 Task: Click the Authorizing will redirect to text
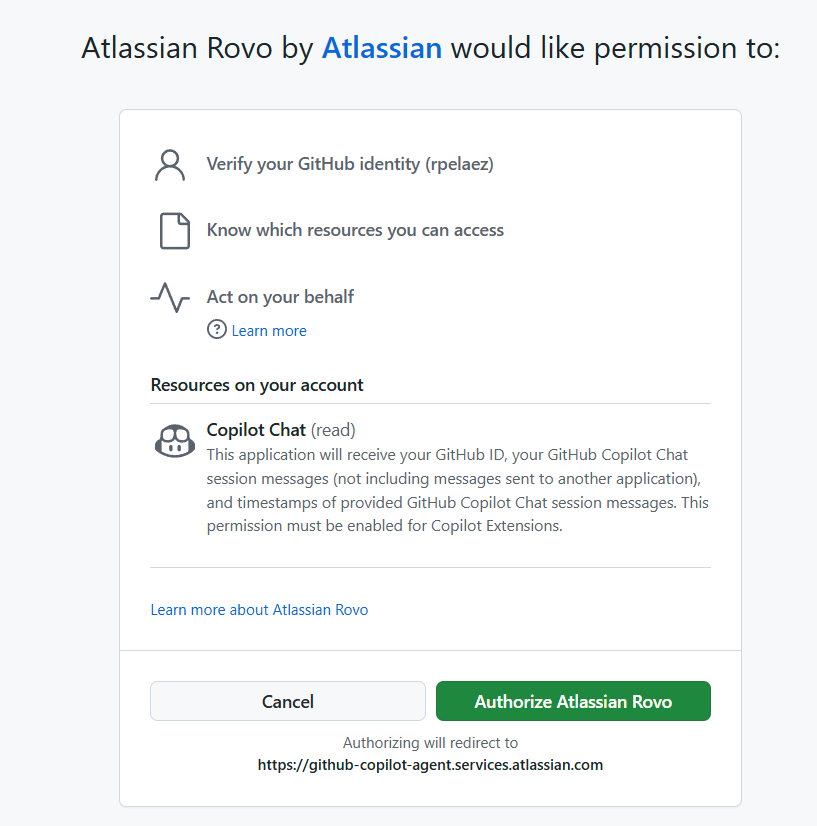click(430, 743)
